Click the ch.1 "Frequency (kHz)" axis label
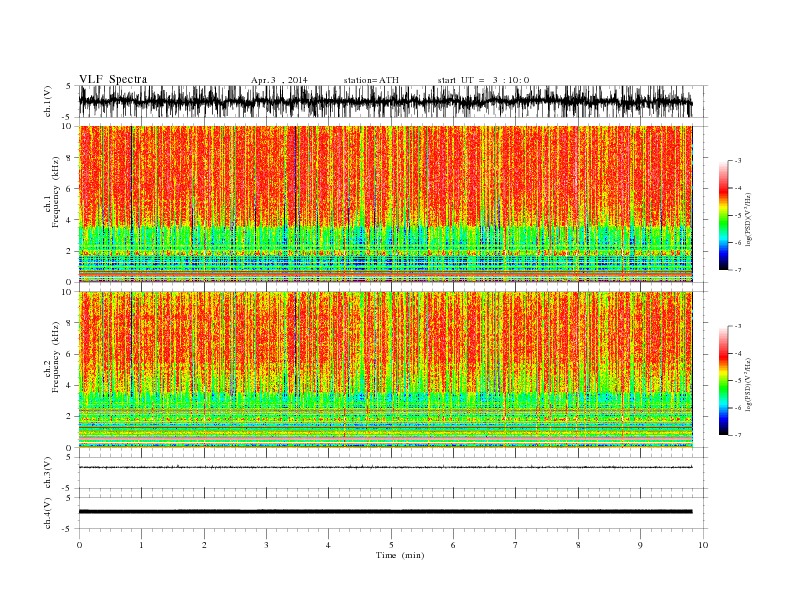 (x=55, y=192)
